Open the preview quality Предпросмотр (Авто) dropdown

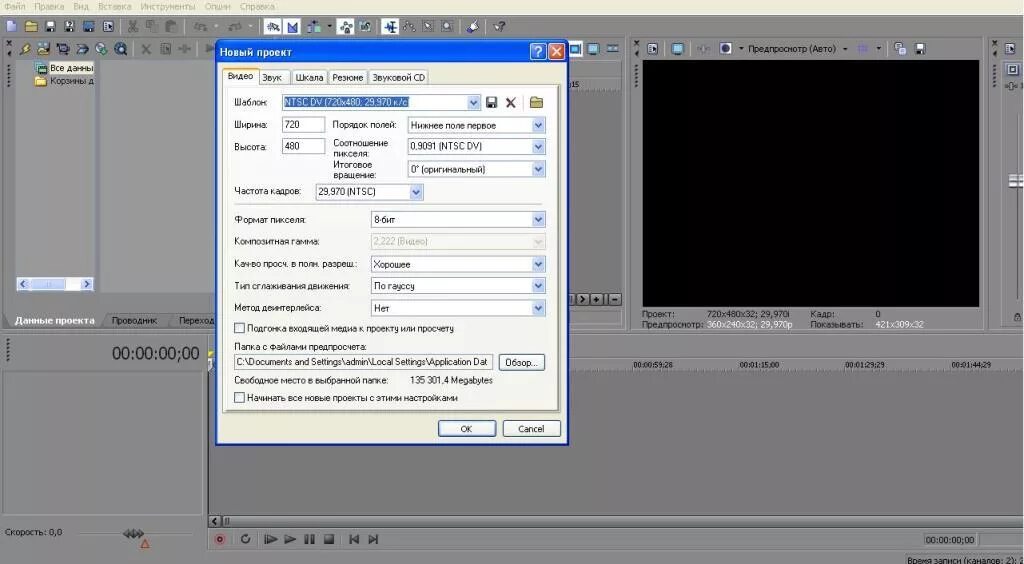(844, 49)
